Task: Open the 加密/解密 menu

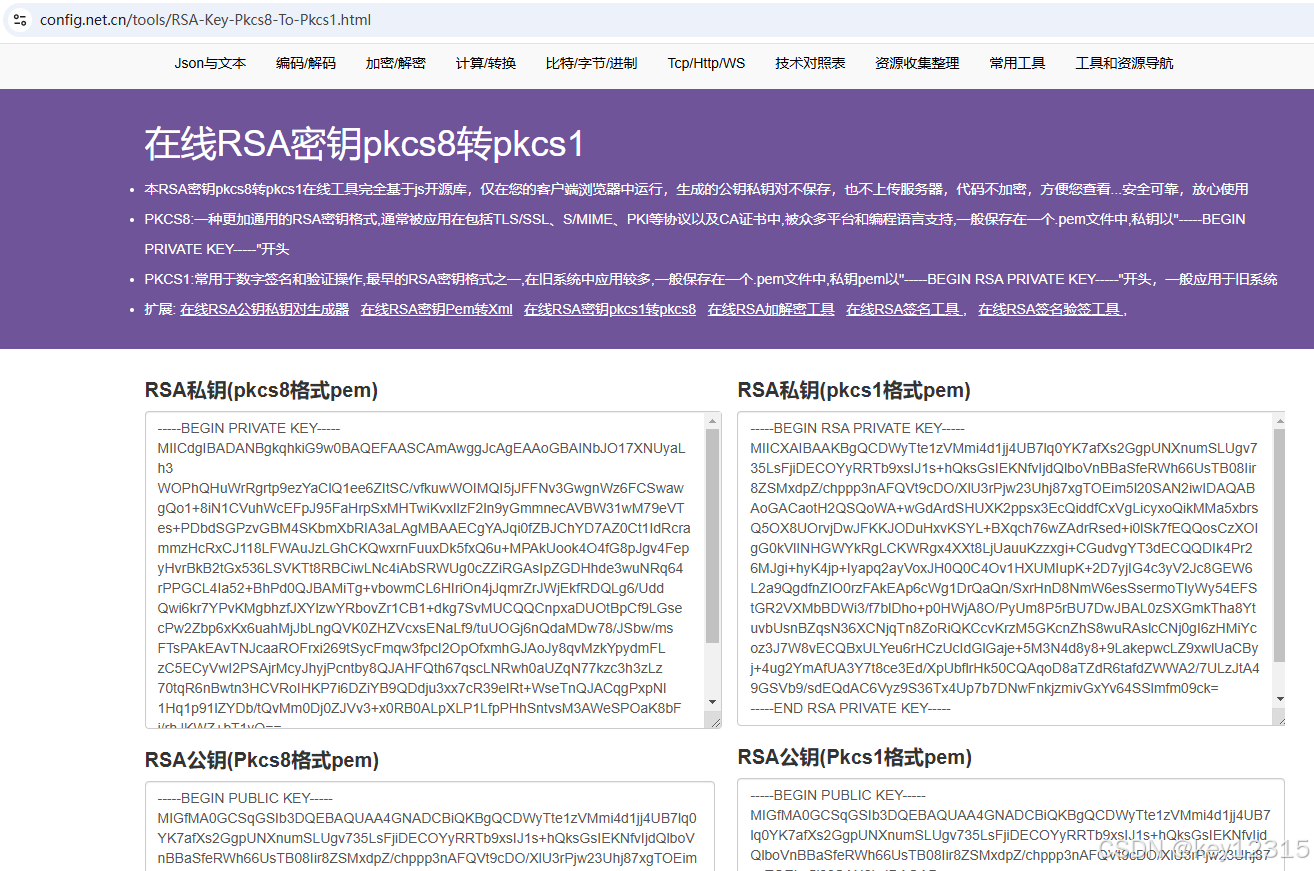Action: pos(396,62)
